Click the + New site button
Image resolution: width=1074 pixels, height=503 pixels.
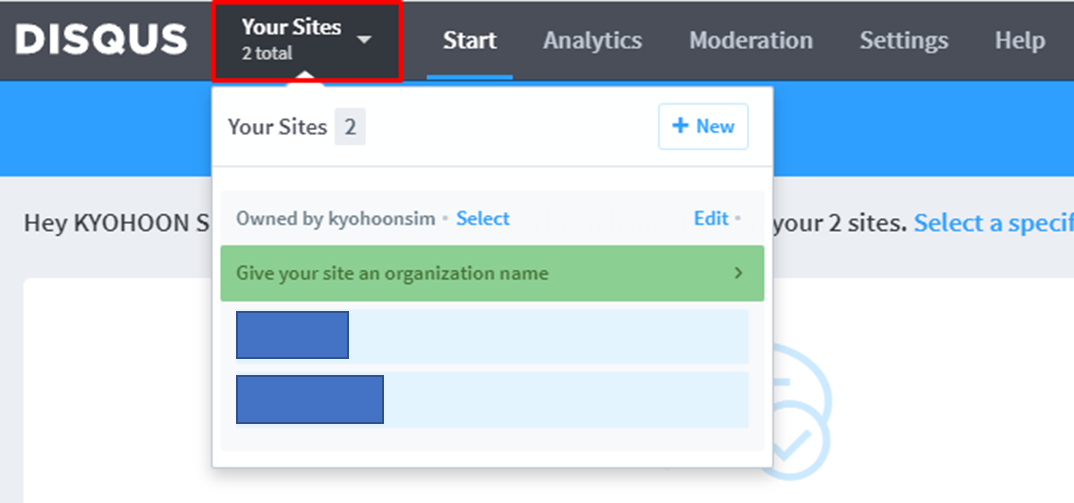tap(703, 126)
